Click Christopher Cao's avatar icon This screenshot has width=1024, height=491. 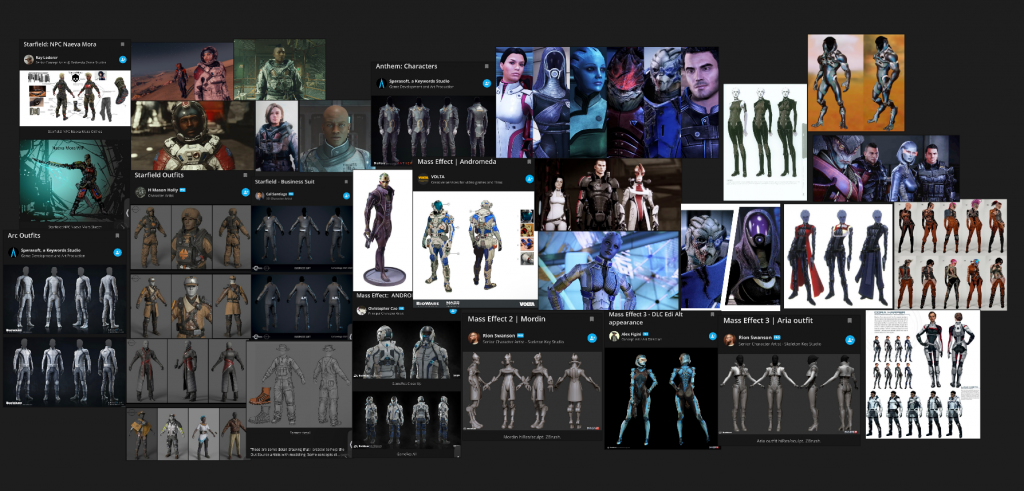[x=361, y=311]
